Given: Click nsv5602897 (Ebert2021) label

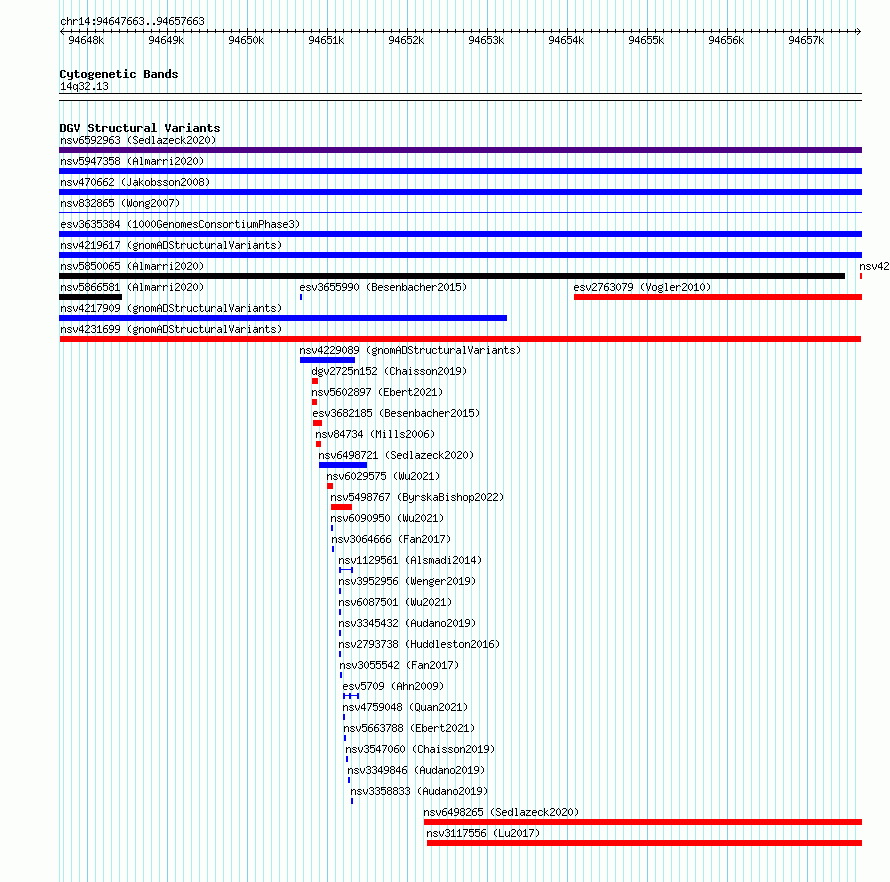Looking at the screenshot, I should [377, 392].
